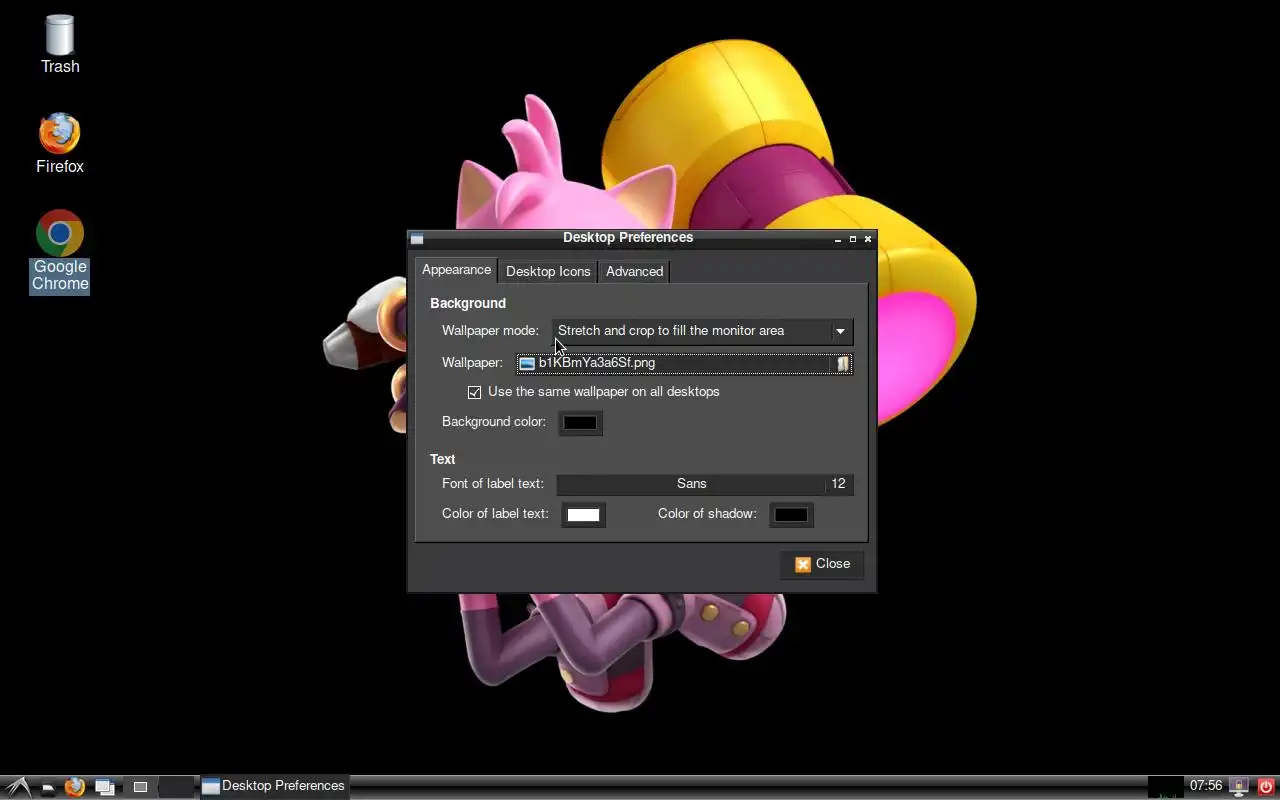Click the lock screen tray icon

[1240, 787]
